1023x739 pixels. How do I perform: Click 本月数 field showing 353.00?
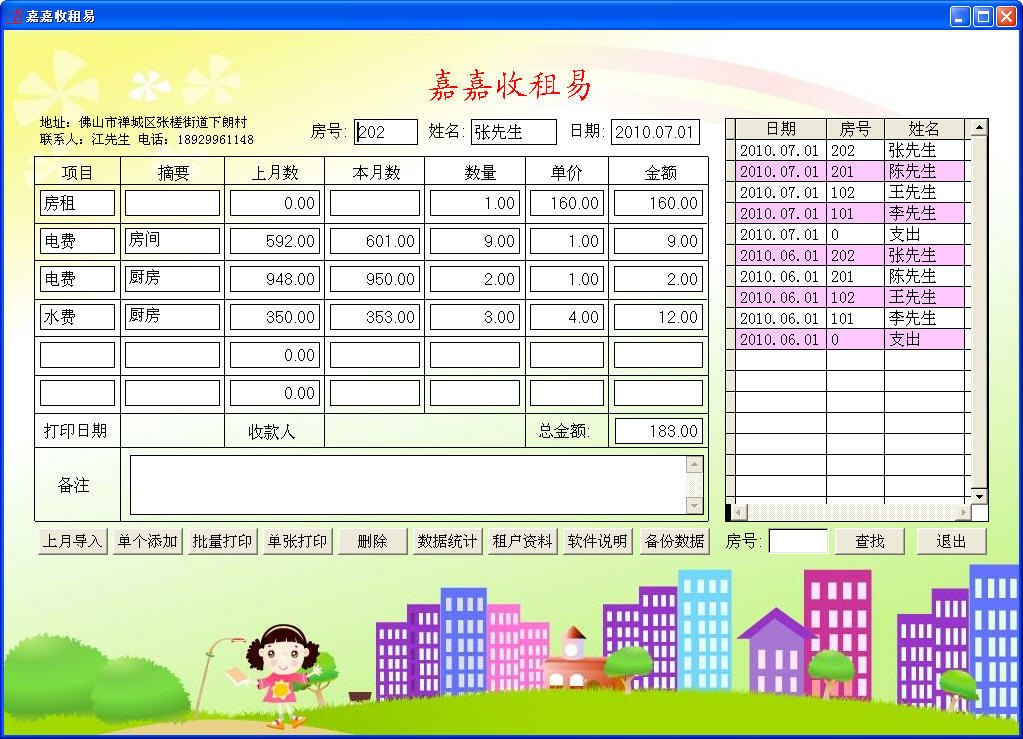(x=375, y=316)
